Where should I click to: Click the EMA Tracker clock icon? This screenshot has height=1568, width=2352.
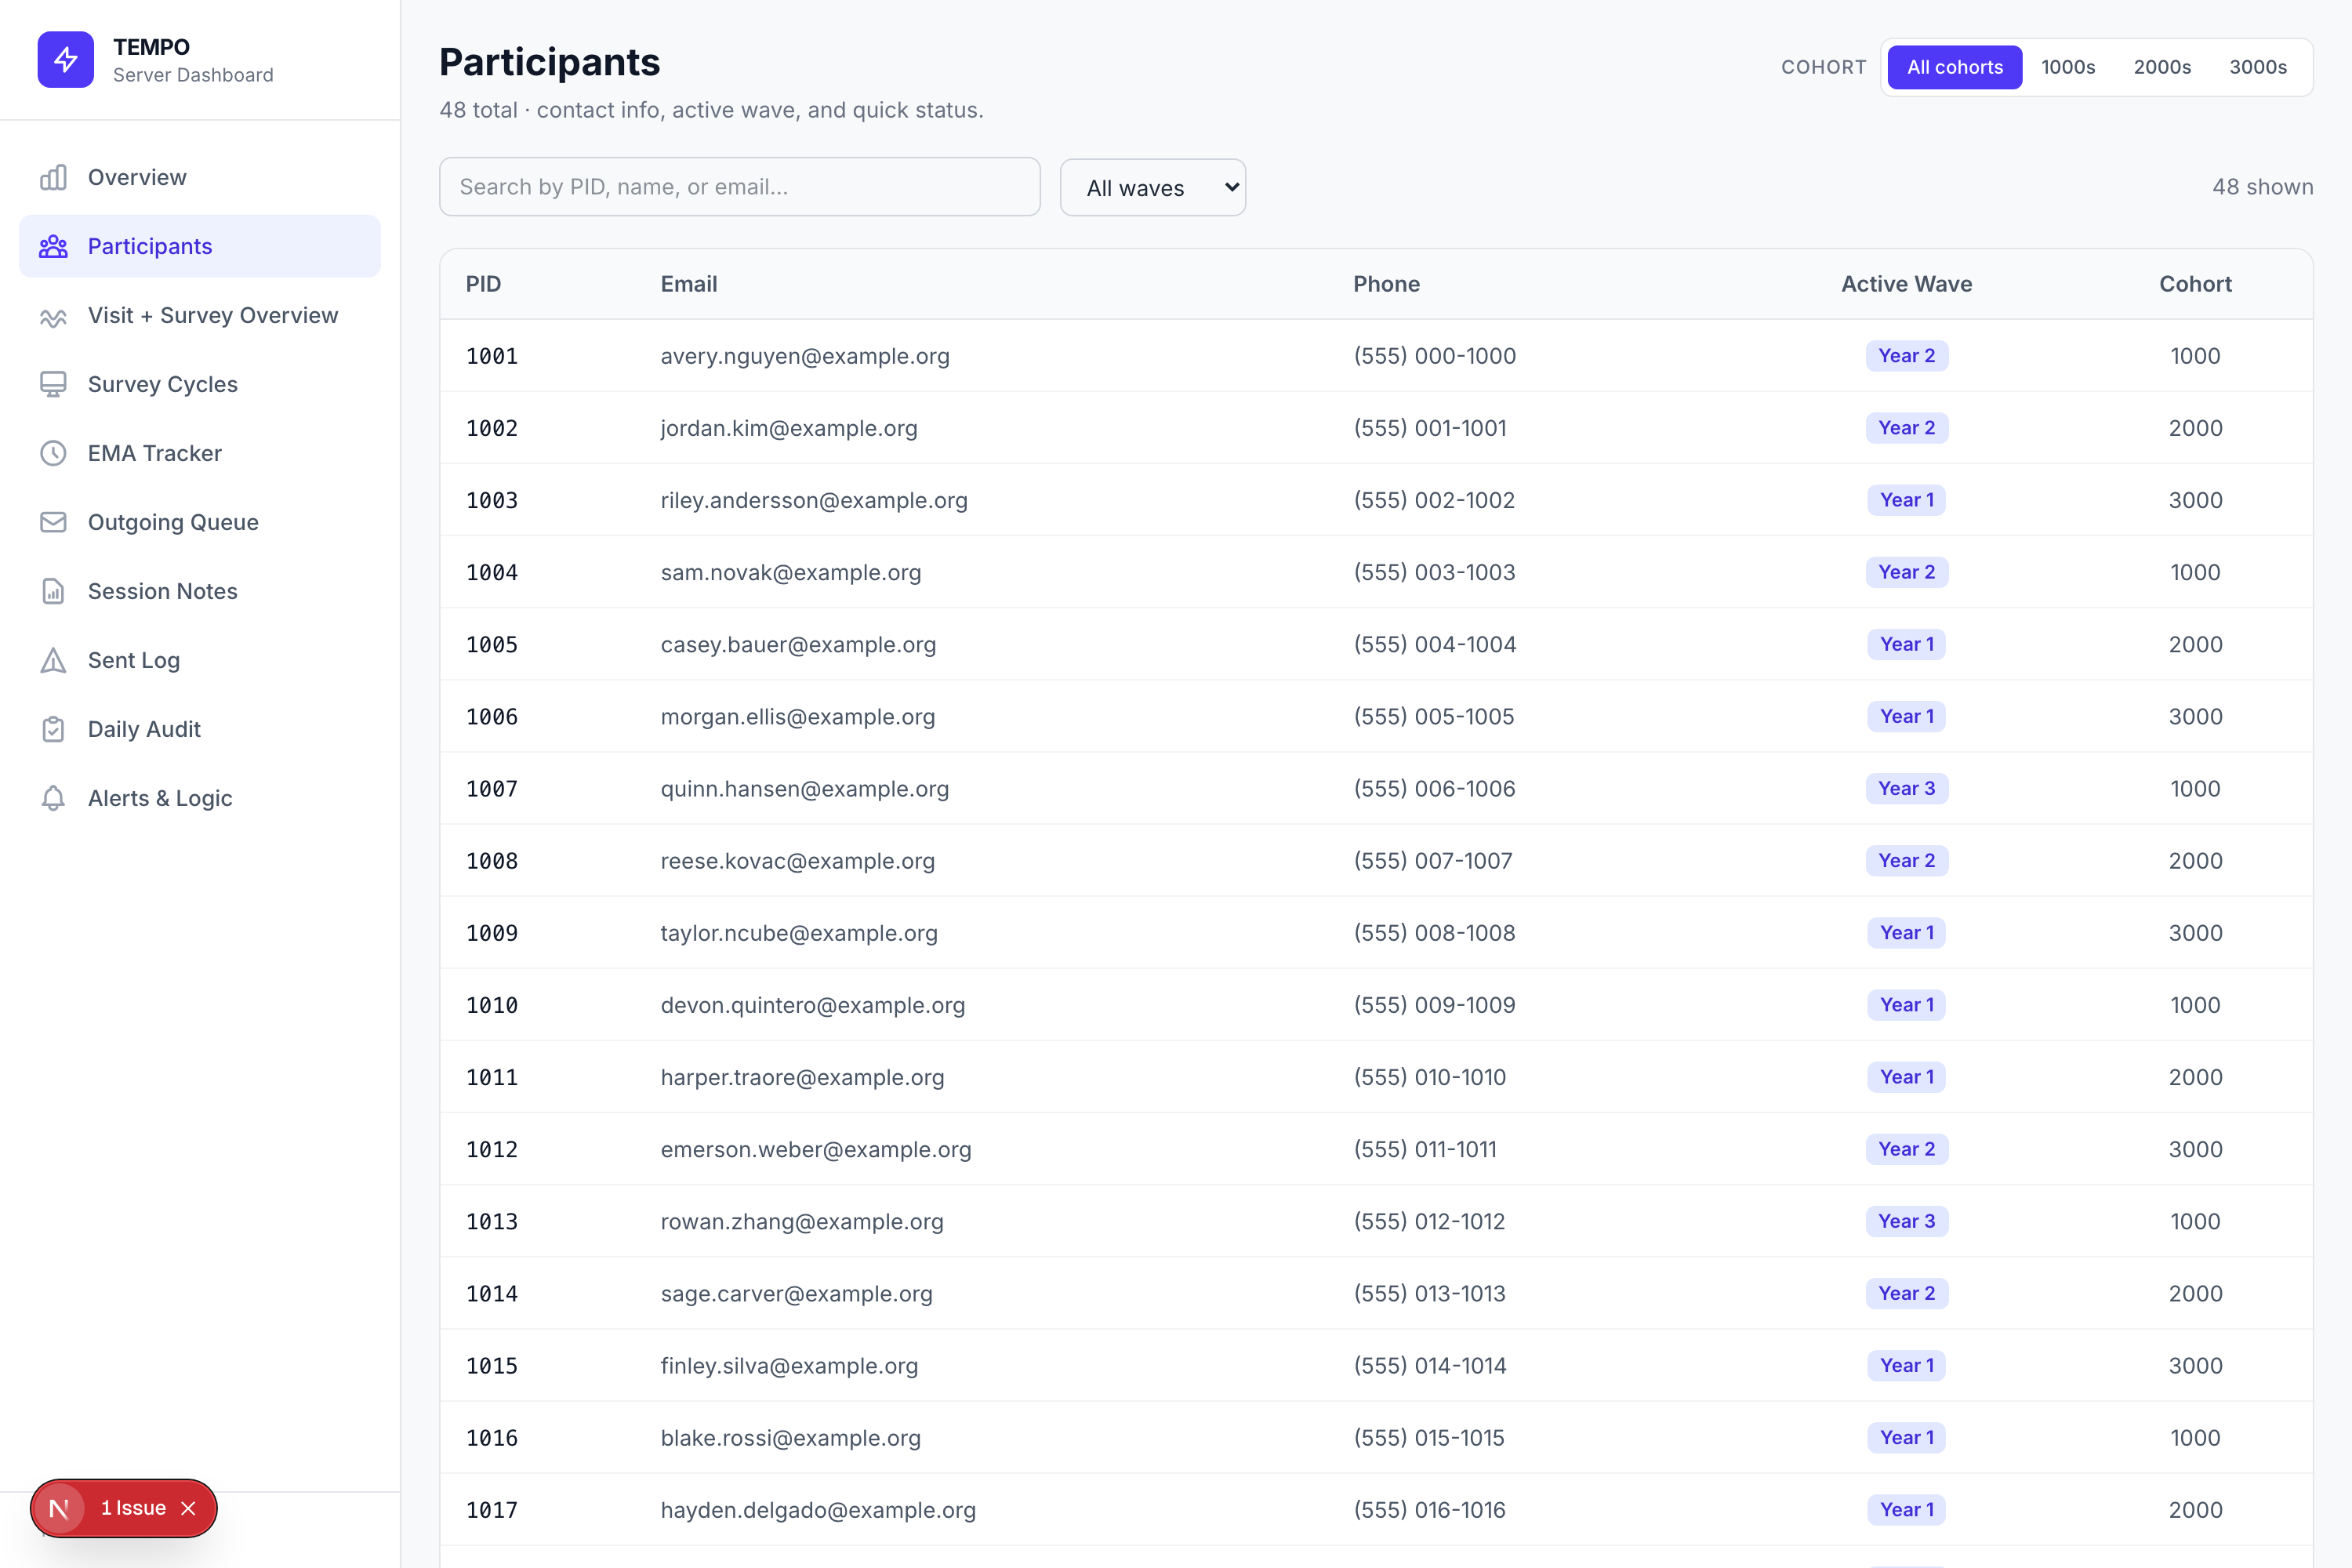point(53,453)
